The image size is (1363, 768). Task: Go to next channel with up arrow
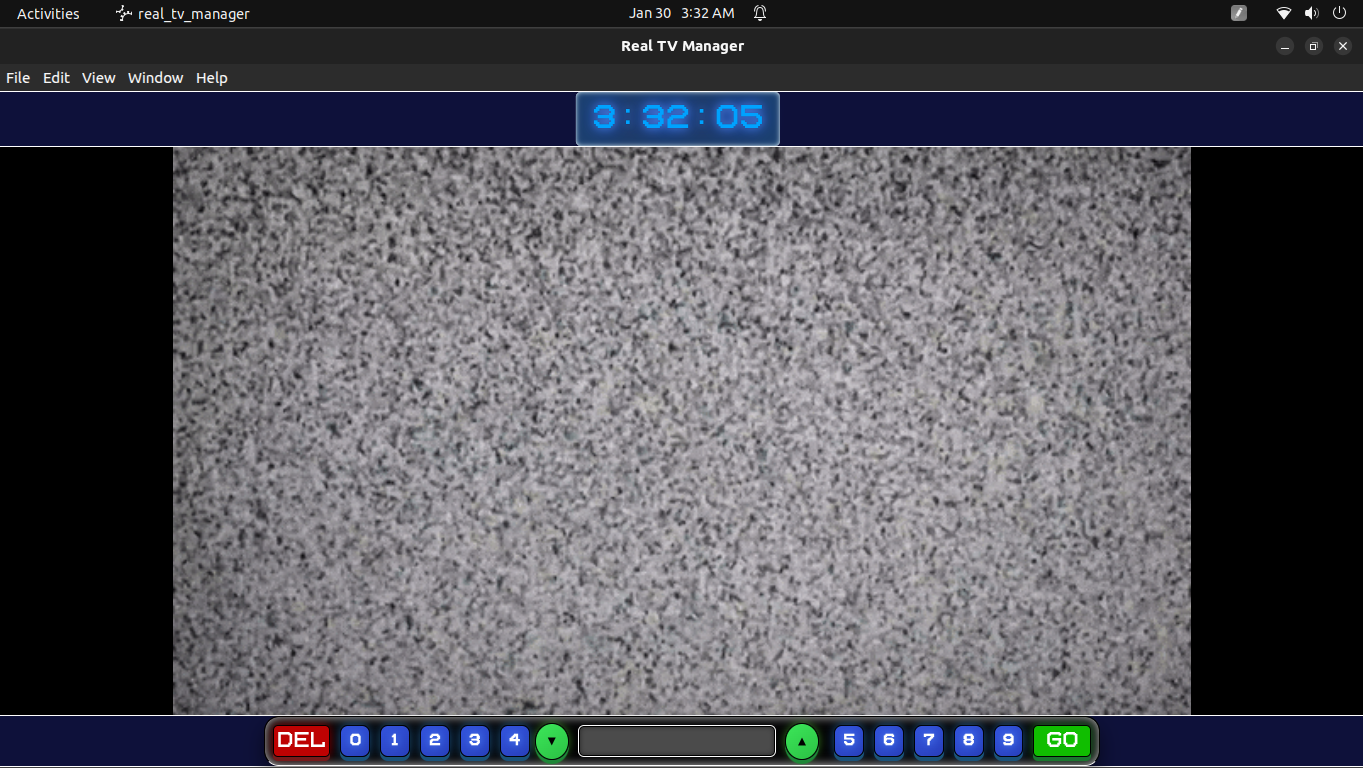pos(801,741)
